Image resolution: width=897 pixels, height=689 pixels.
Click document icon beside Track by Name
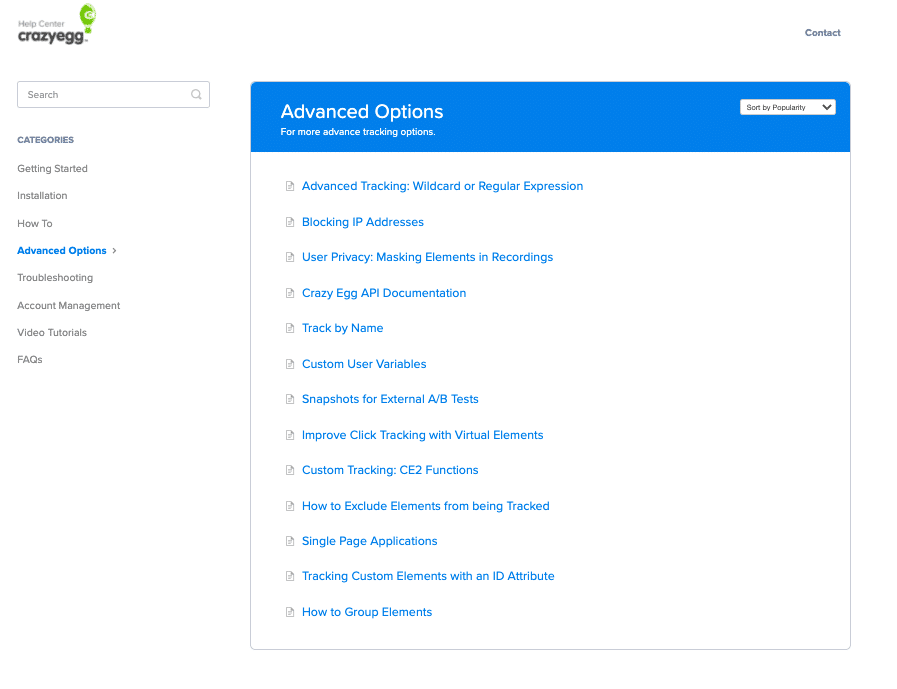[x=290, y=329]
